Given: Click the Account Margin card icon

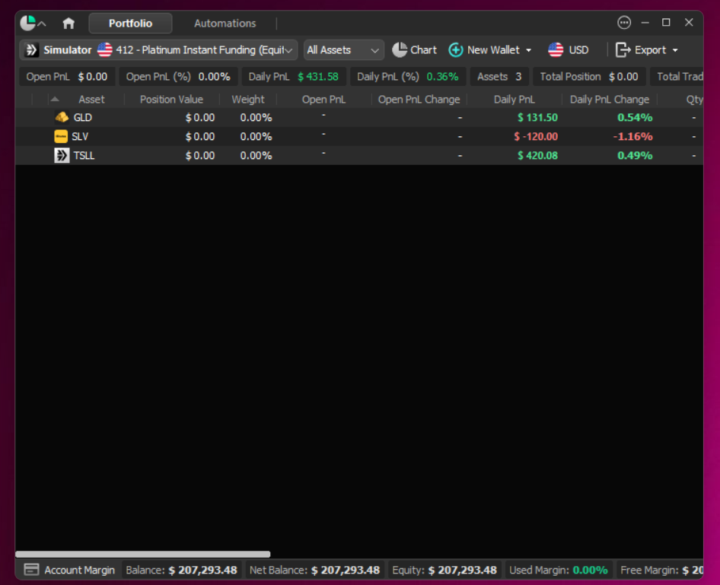Looking at the screenshot, I should (31, 570).
